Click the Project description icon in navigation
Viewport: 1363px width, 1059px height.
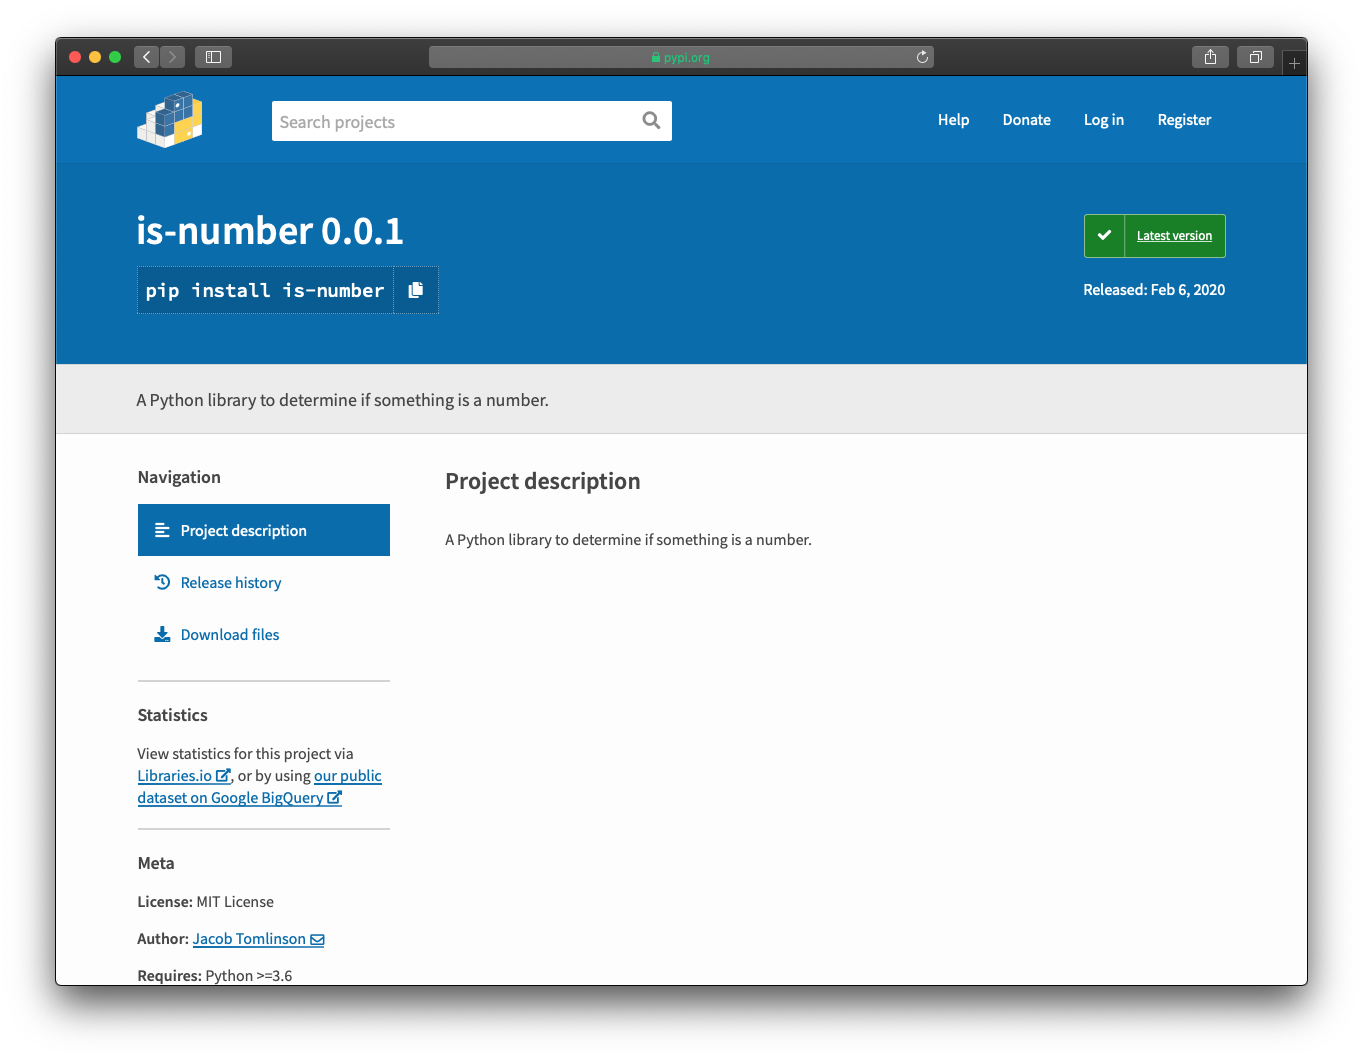pos(162,530)
